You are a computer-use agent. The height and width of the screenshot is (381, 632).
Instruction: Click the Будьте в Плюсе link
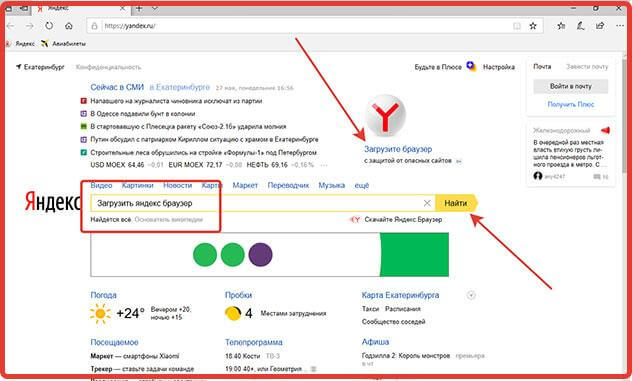[438, 67]
